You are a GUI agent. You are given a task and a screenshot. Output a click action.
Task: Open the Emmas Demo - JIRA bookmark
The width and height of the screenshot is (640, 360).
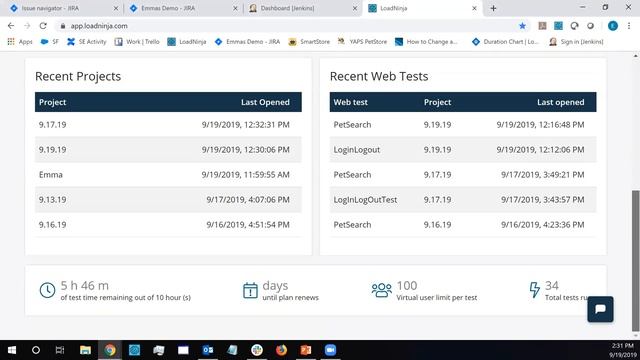click(x=247, y=42)
